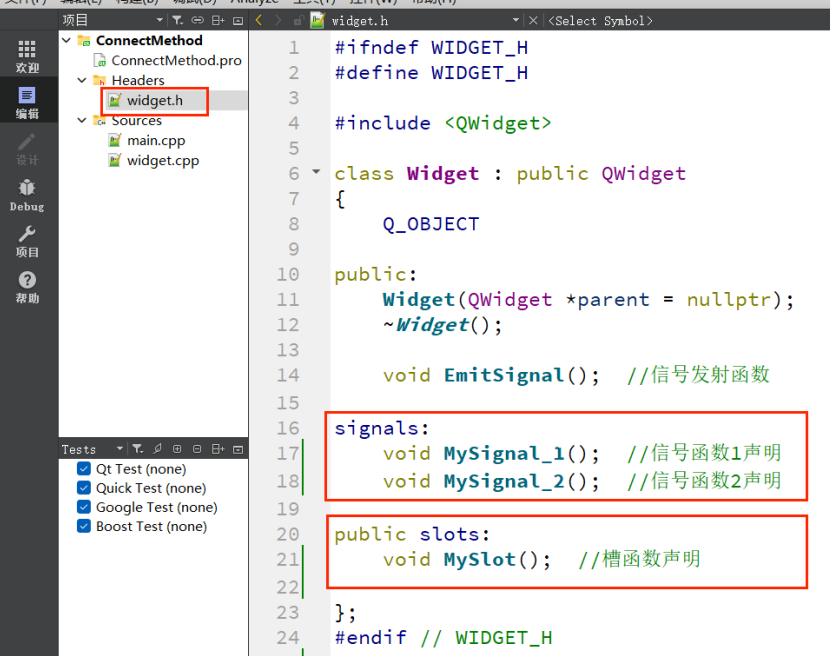Click line number 23 in gutter

tap(288, 613)
